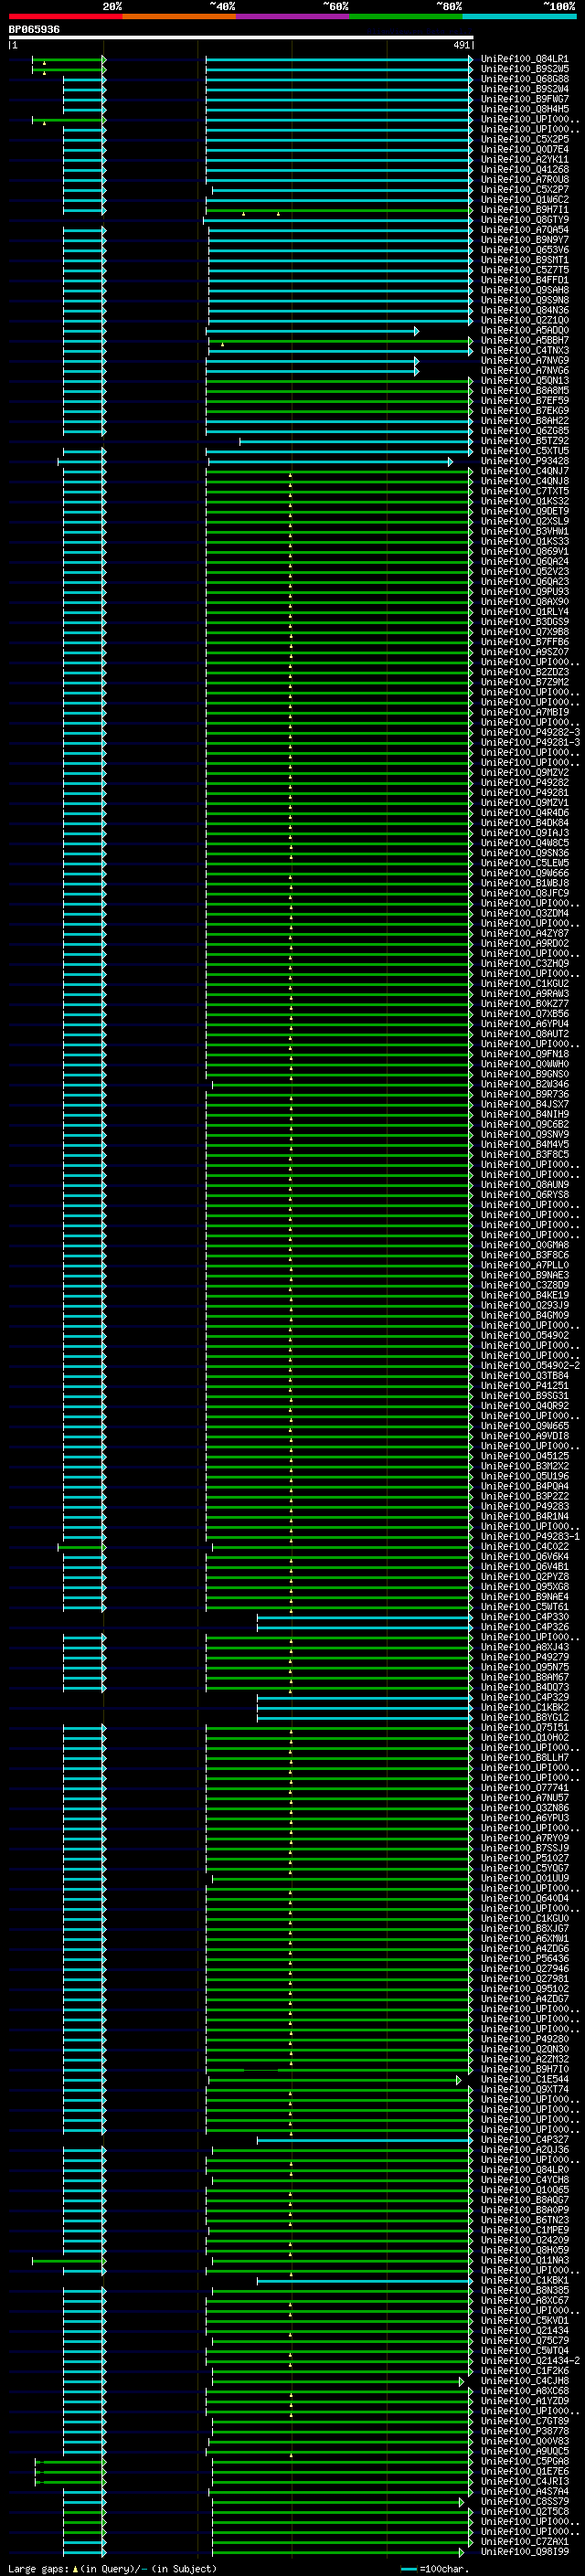Image resolution: width=585 pixels, height=2576 pixels.
Task: Select label UniRef100_Q4QR92
Action: coord(524,1406)
